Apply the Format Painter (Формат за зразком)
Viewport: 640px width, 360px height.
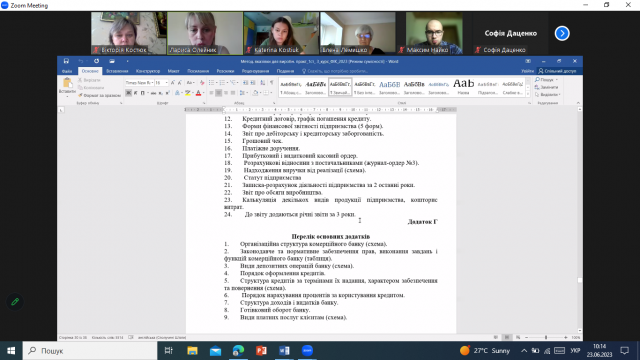coord(99,95)
